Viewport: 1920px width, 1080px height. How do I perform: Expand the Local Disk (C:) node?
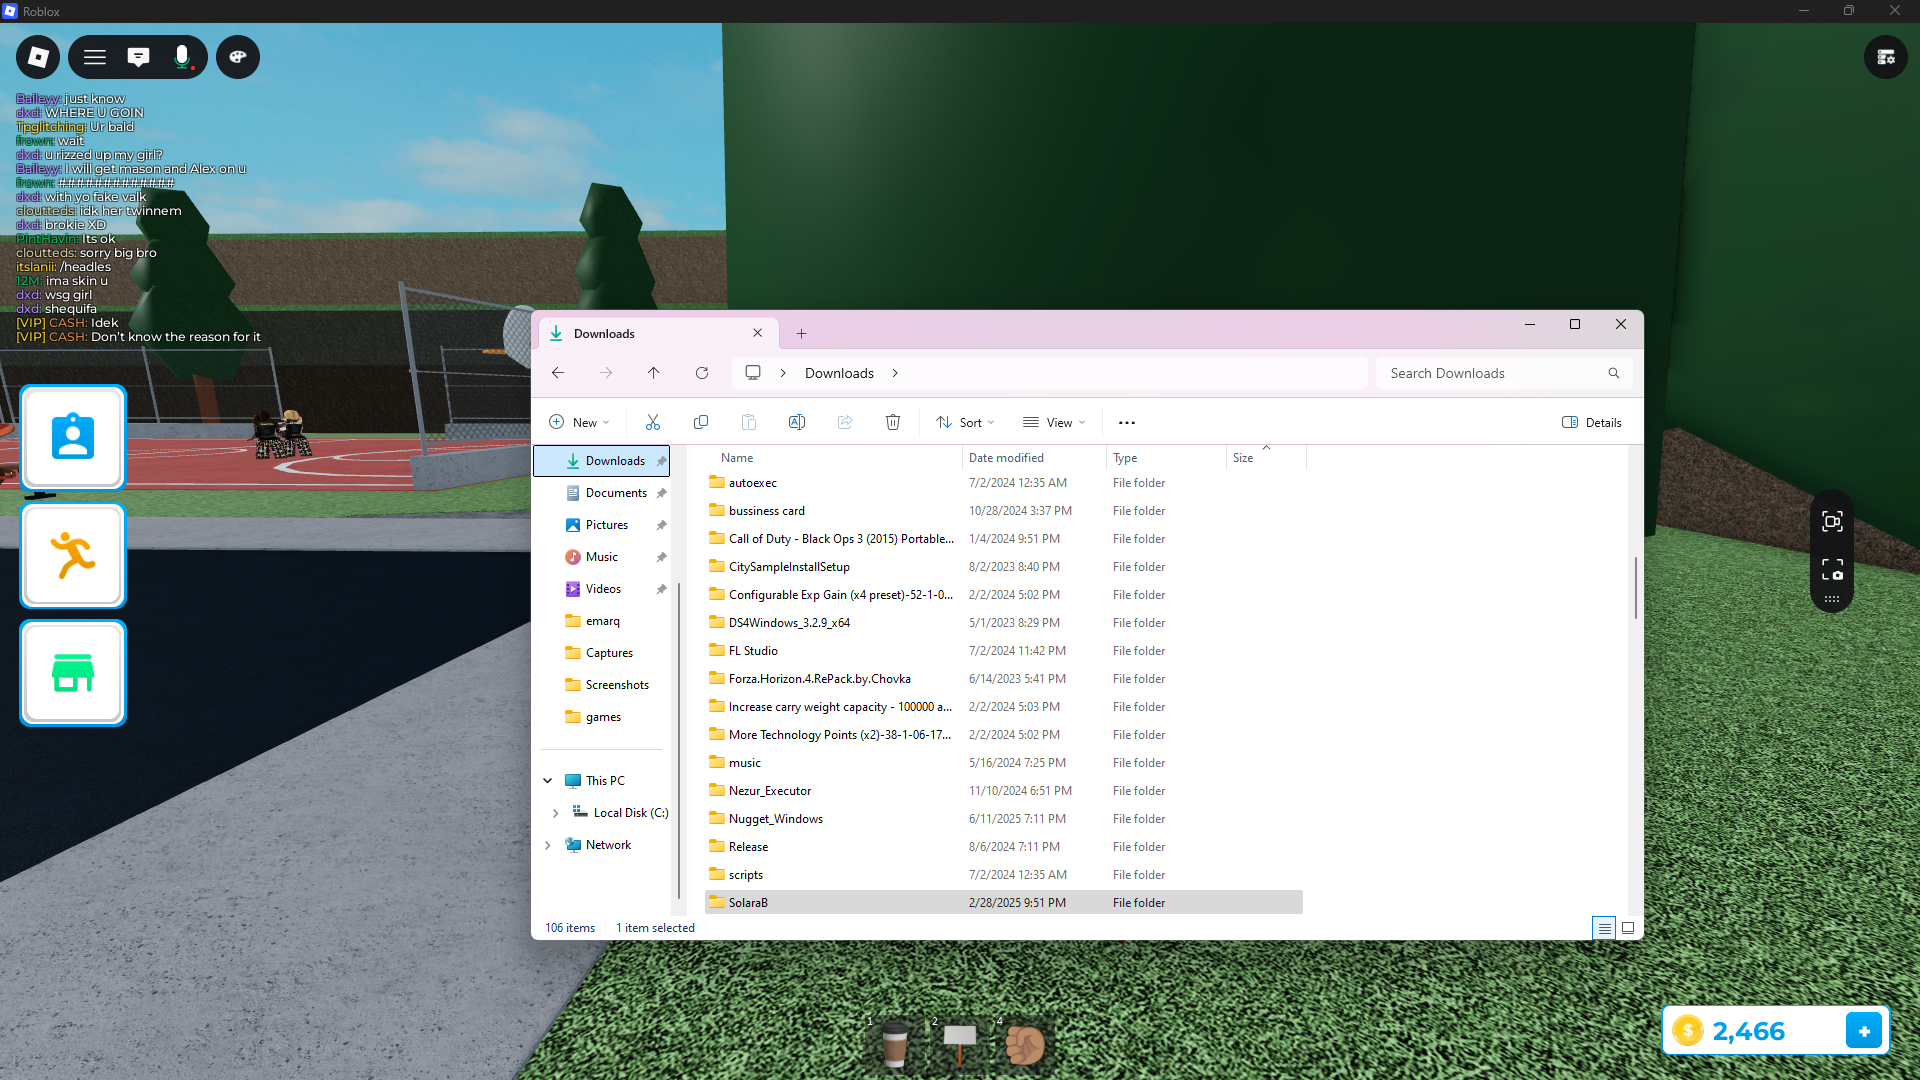point(556,813)
